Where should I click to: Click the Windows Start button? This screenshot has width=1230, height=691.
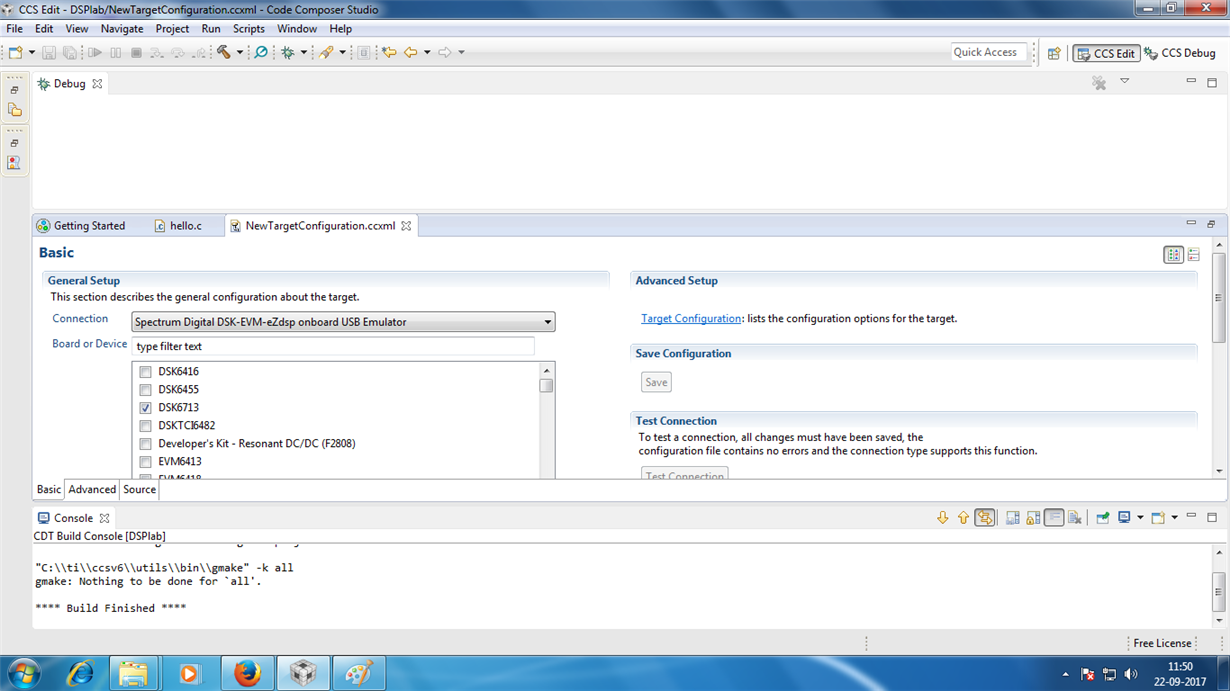tap(23, 674)
